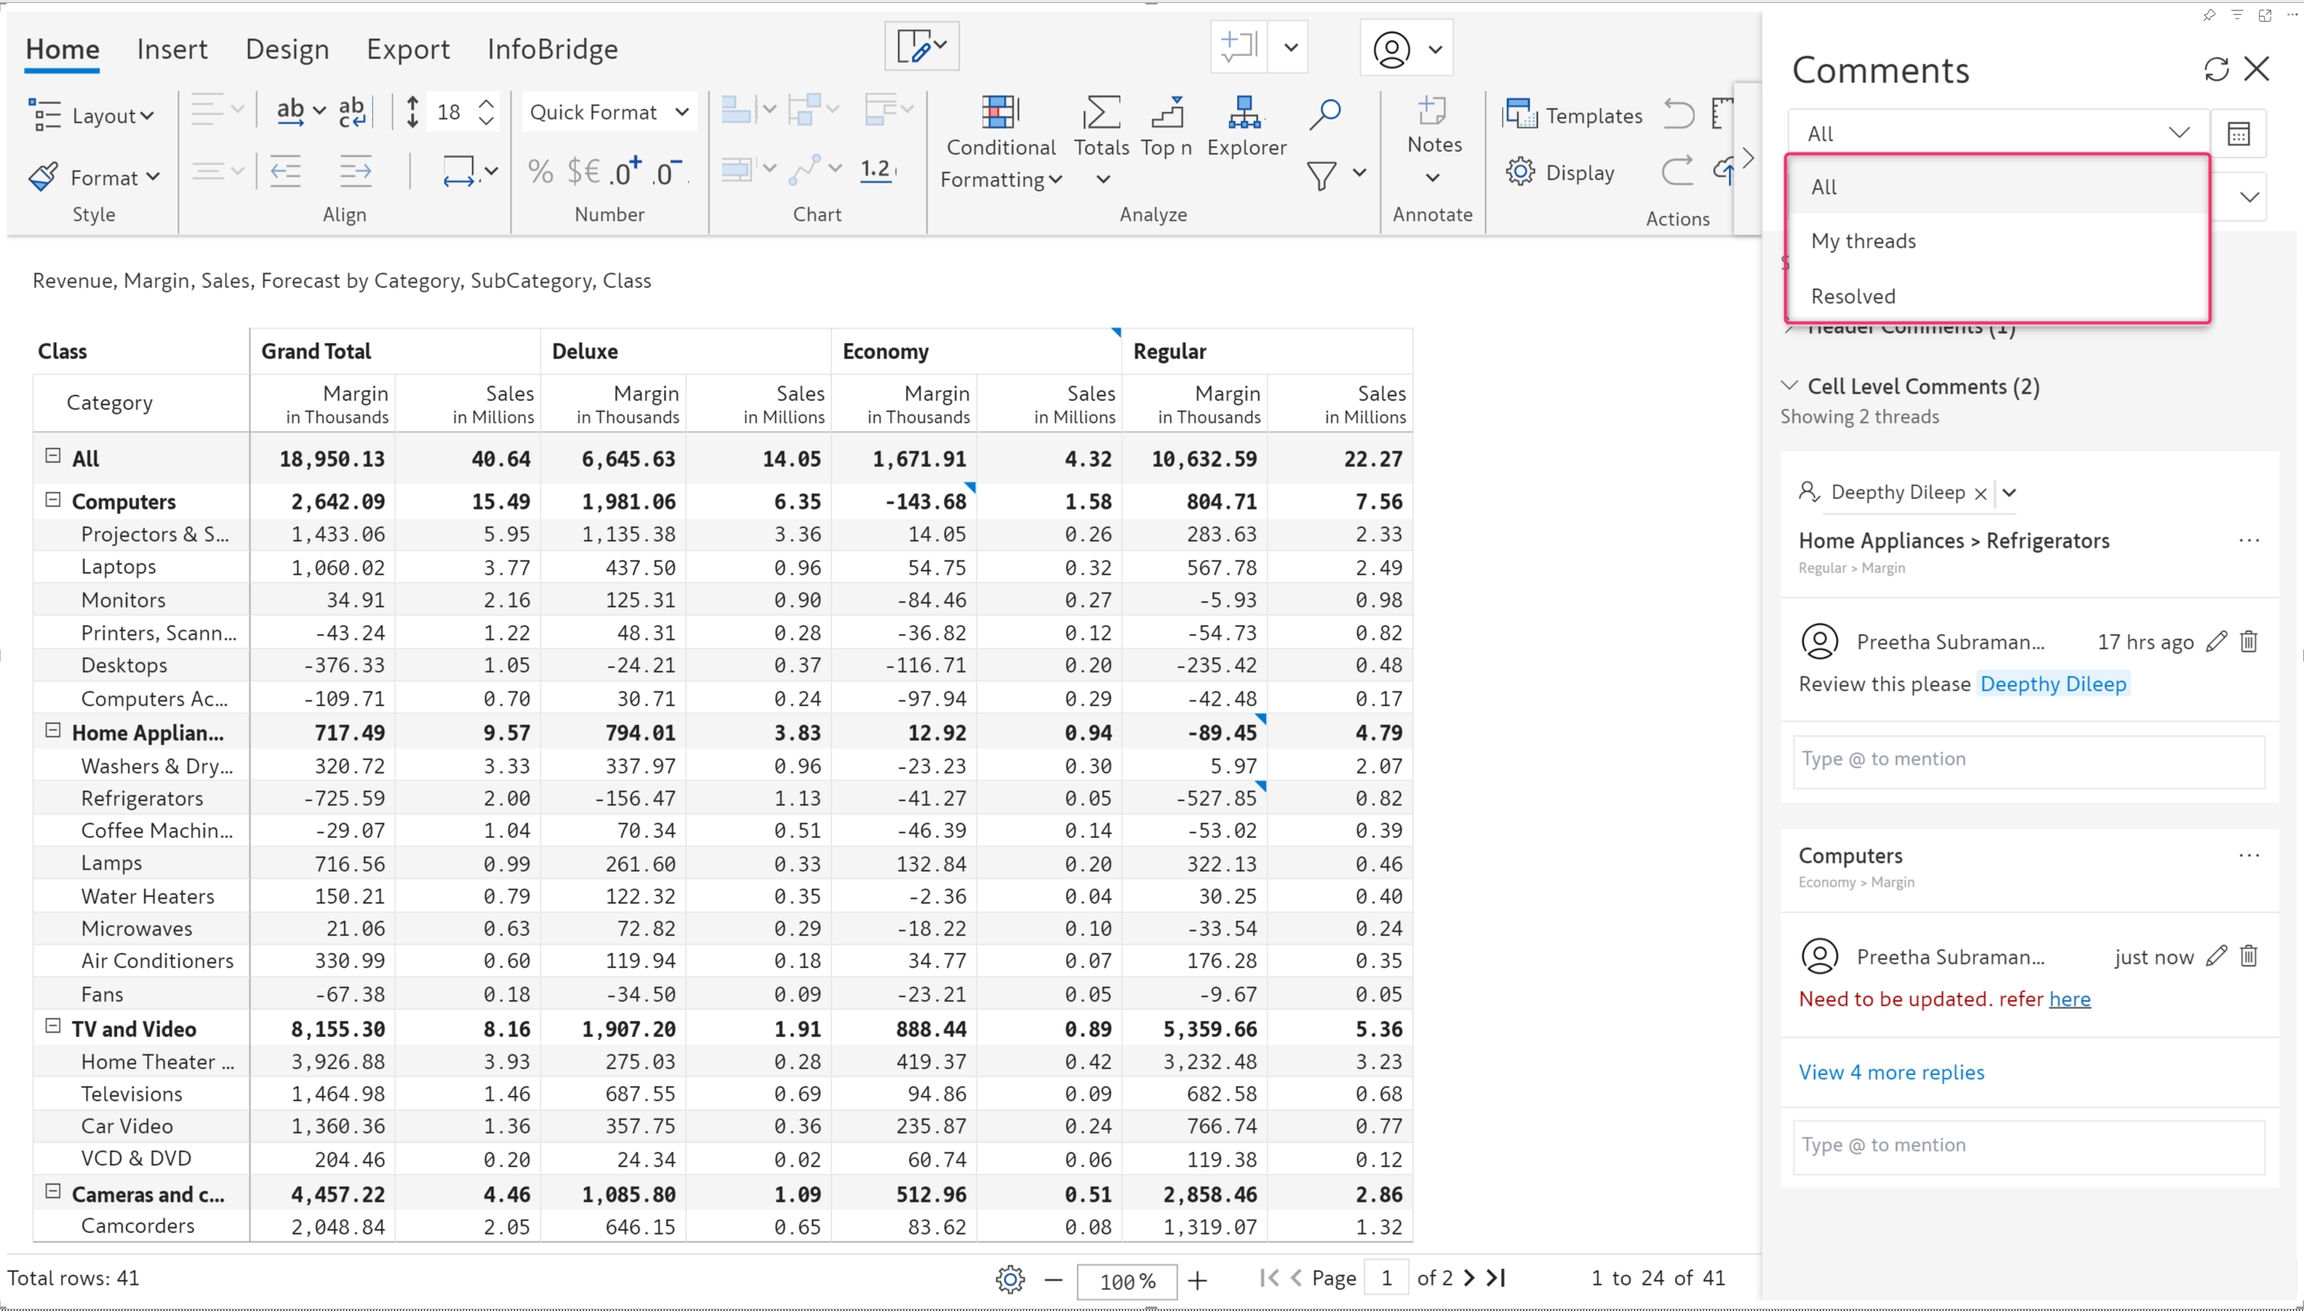This screenshot has height=1311, width=2304.
Task: Switch to the InfoBridge tab
Action: [552, 49]
